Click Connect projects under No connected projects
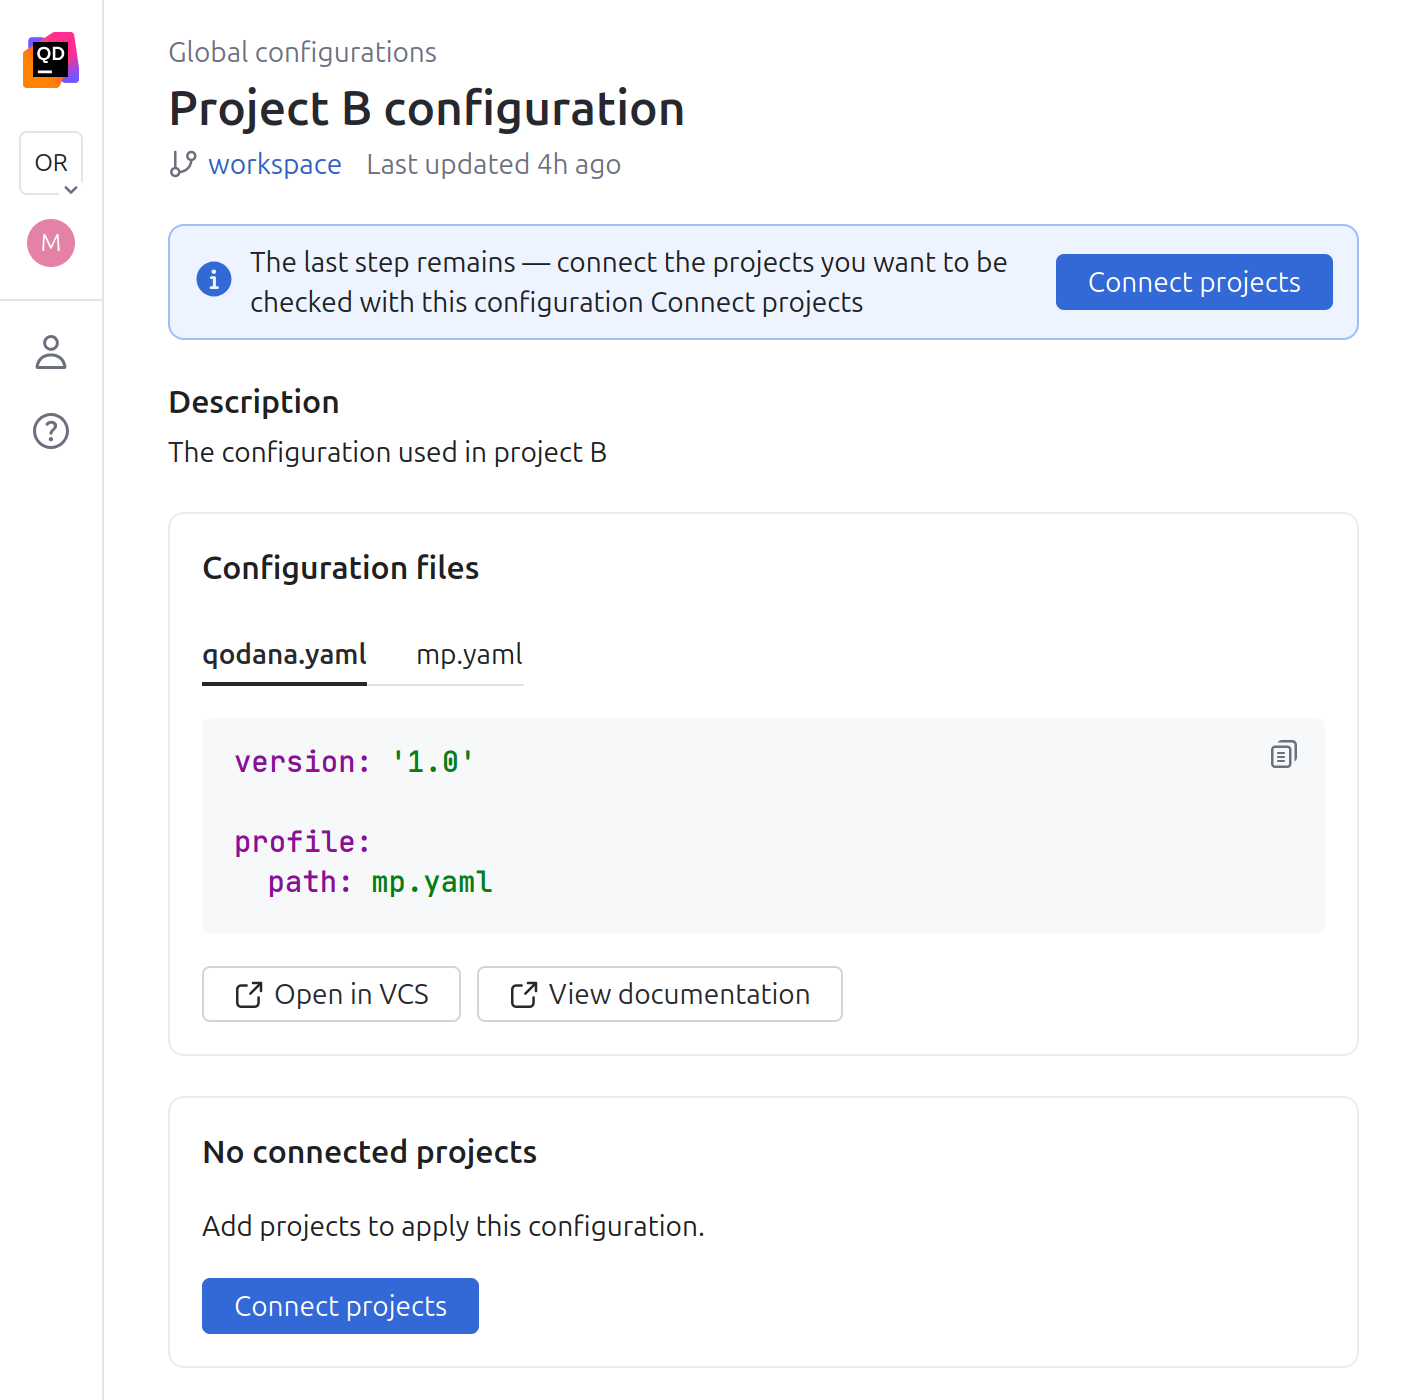 (340, 1306)
